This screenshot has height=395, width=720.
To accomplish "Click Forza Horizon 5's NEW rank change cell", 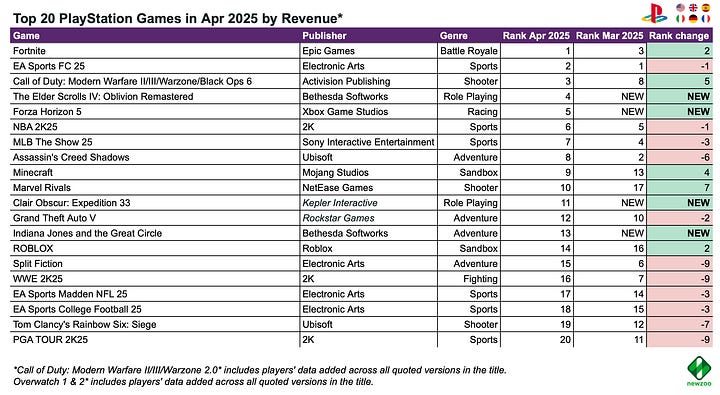I will [680, 112].
